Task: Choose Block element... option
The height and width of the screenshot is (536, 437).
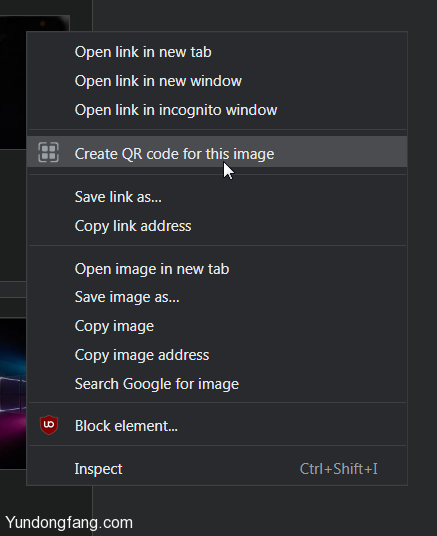Action: pos(217,426)
